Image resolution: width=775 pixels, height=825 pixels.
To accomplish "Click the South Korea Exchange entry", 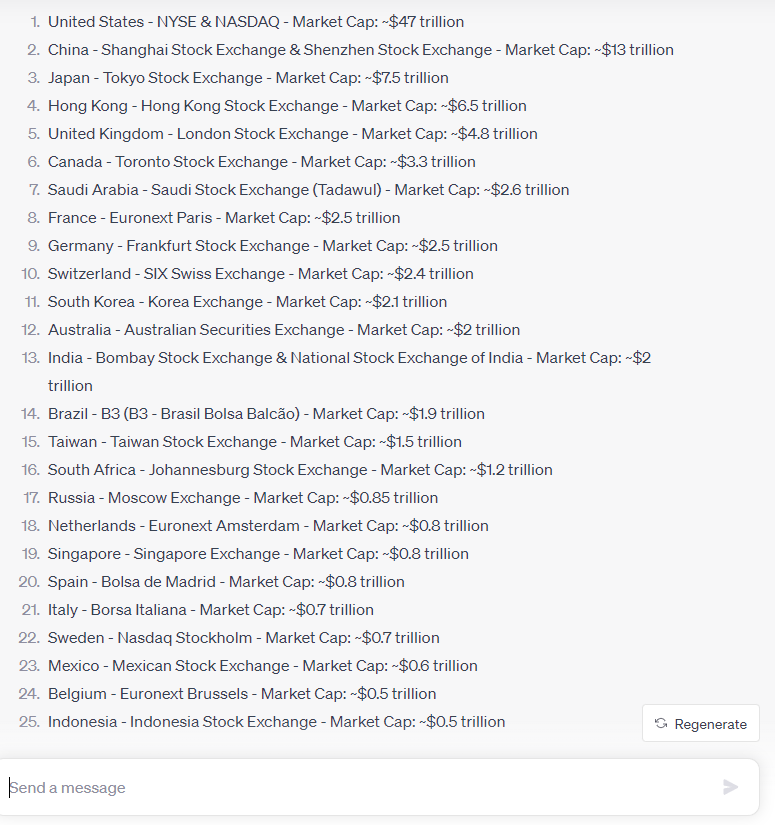I will point(247,302).
